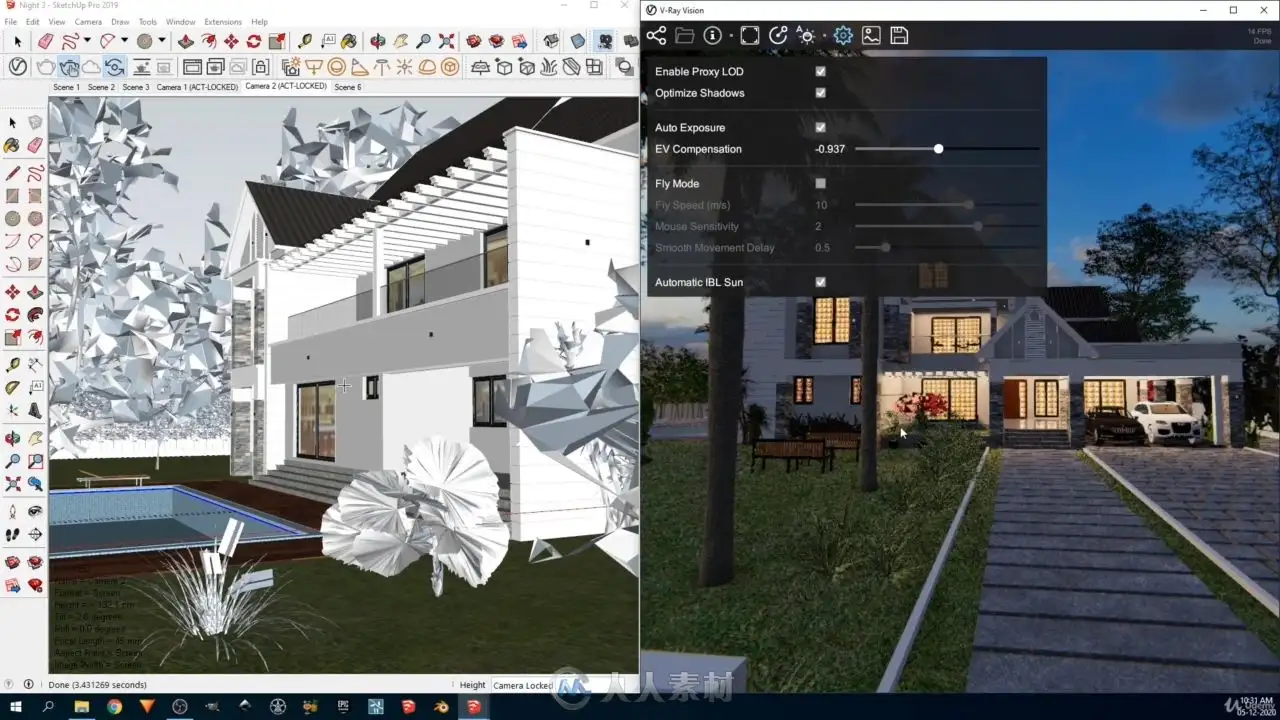This screenshot has height=720, width=1280.
Task: Open File Explorer from the taskbar
Action: pos(82,707)
